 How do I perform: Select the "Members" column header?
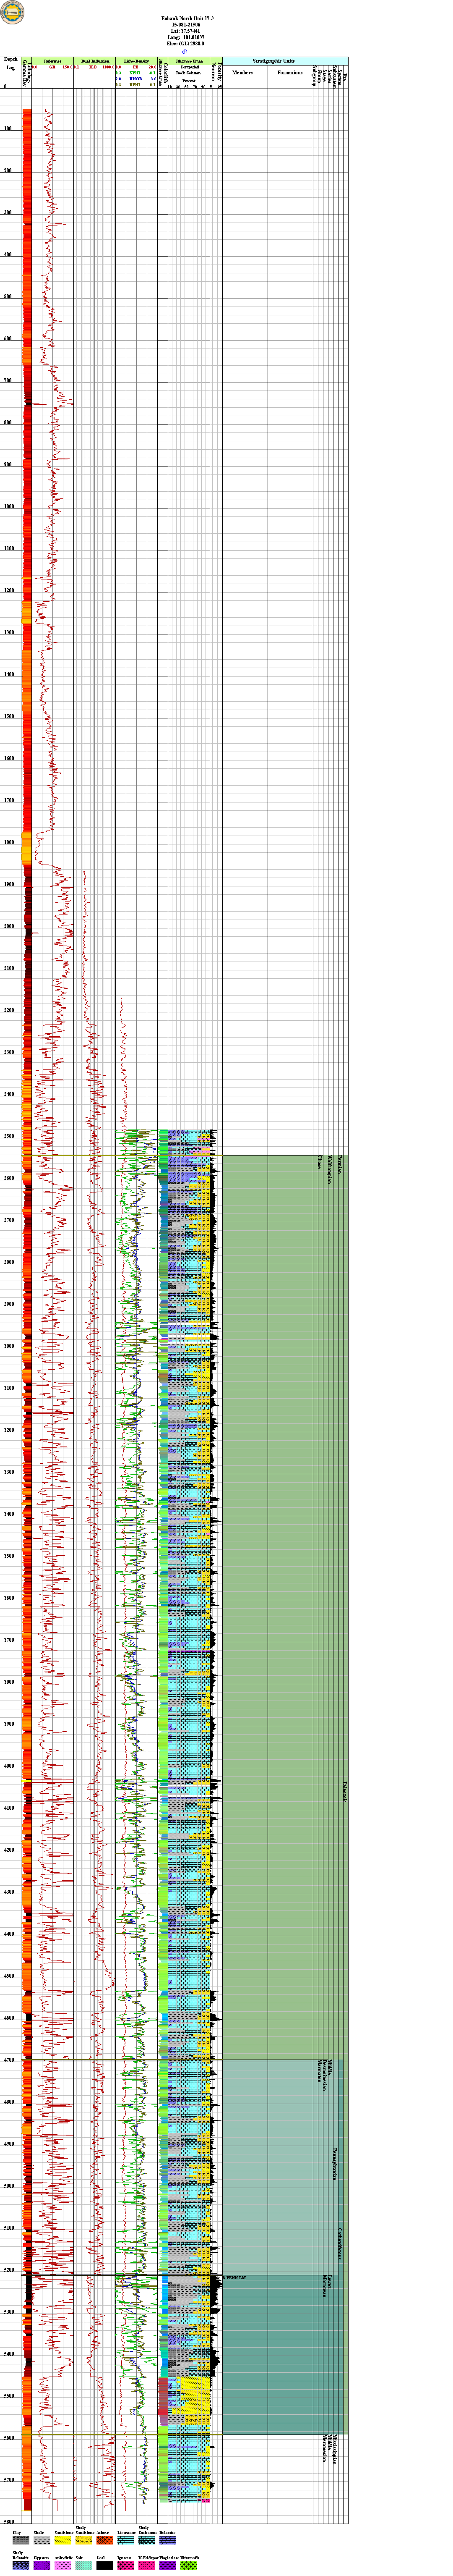pyautogui.click(x=243, y=73)
